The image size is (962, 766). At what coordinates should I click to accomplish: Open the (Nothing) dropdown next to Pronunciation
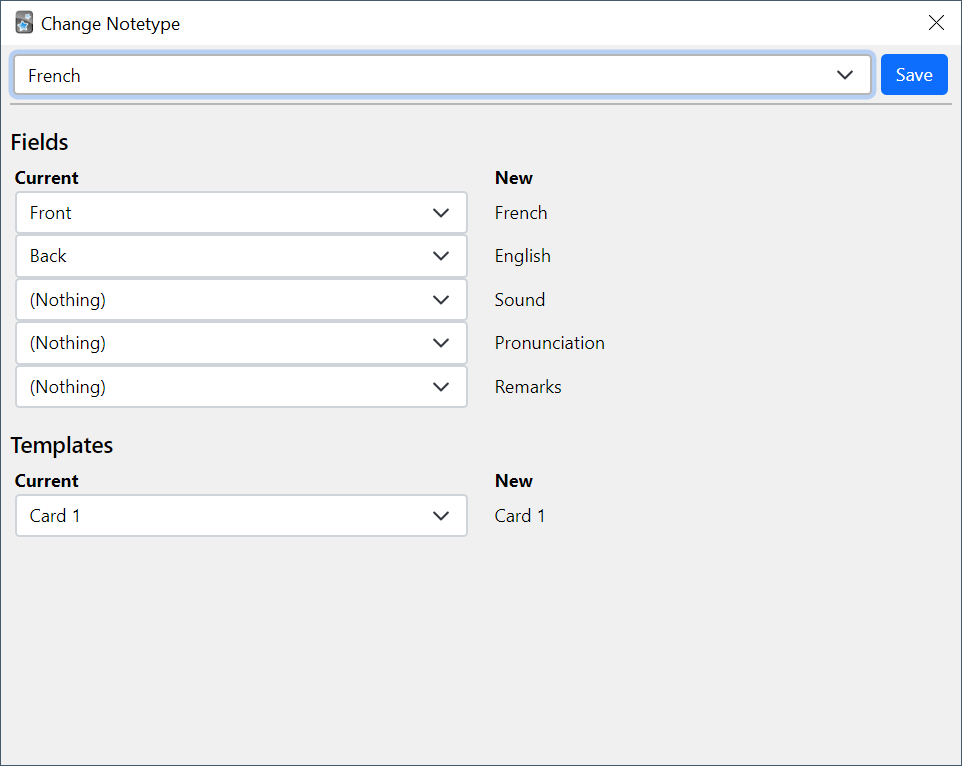pos(240,342)
